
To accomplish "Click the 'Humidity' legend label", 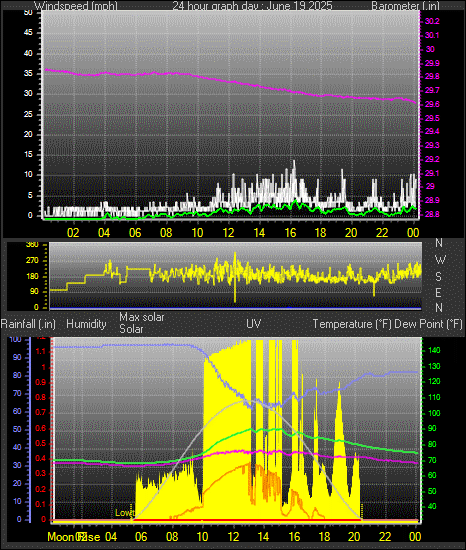I will tap(86, 324).
